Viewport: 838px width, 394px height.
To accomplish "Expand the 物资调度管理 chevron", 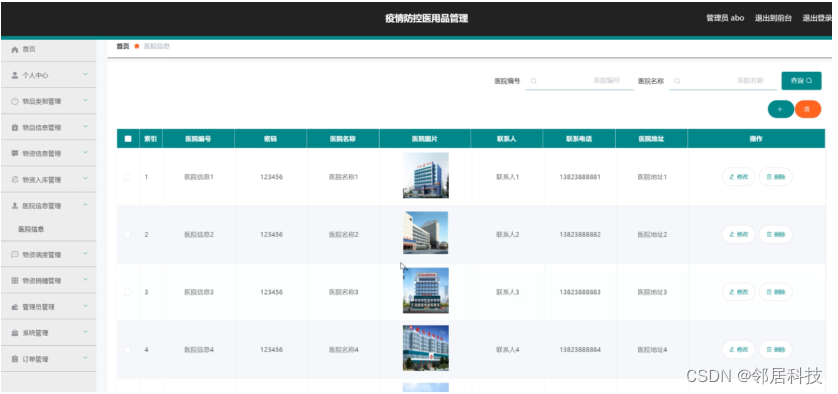I will pyautogui.click(x=86, y=254).
